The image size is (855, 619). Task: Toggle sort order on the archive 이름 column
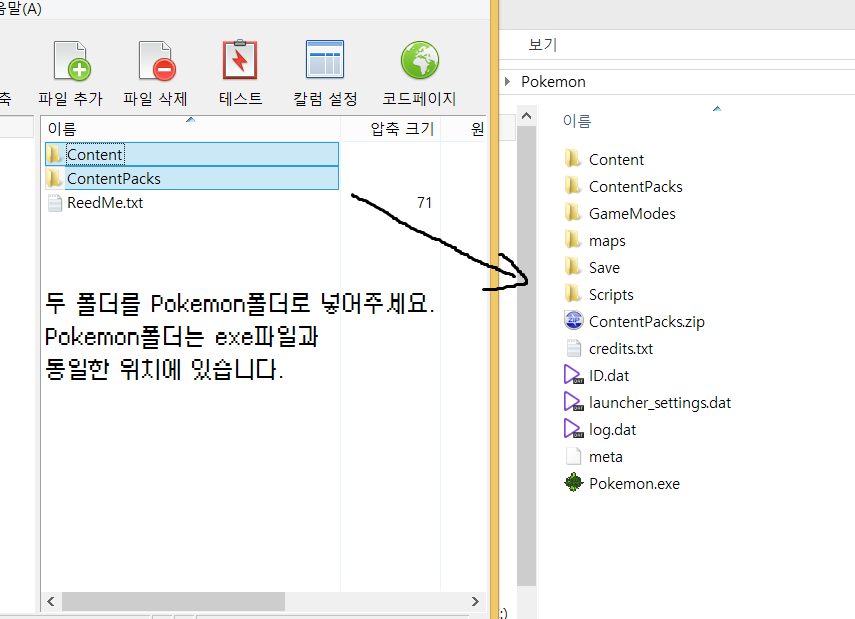[x=62, y=128]
